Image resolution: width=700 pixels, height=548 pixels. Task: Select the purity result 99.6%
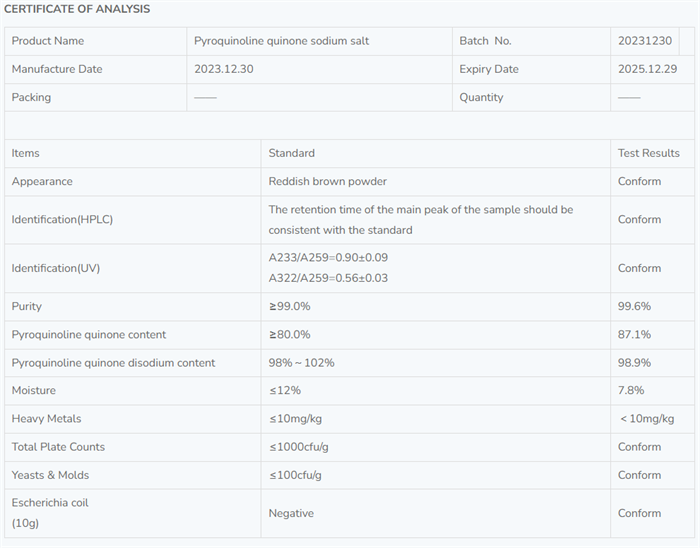pos(634,306)
